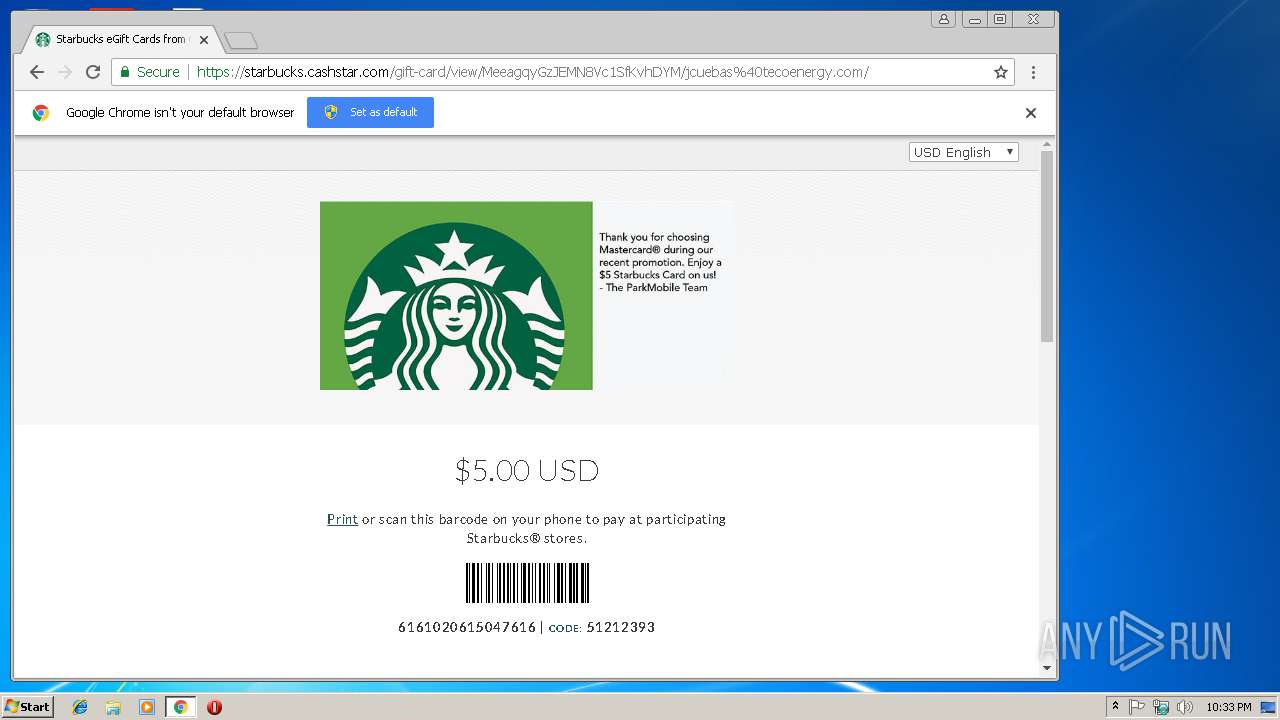Screen dimensions: 1280x720
Task: Click the Chrome logo in the notification bar
Action: (41, 113)
